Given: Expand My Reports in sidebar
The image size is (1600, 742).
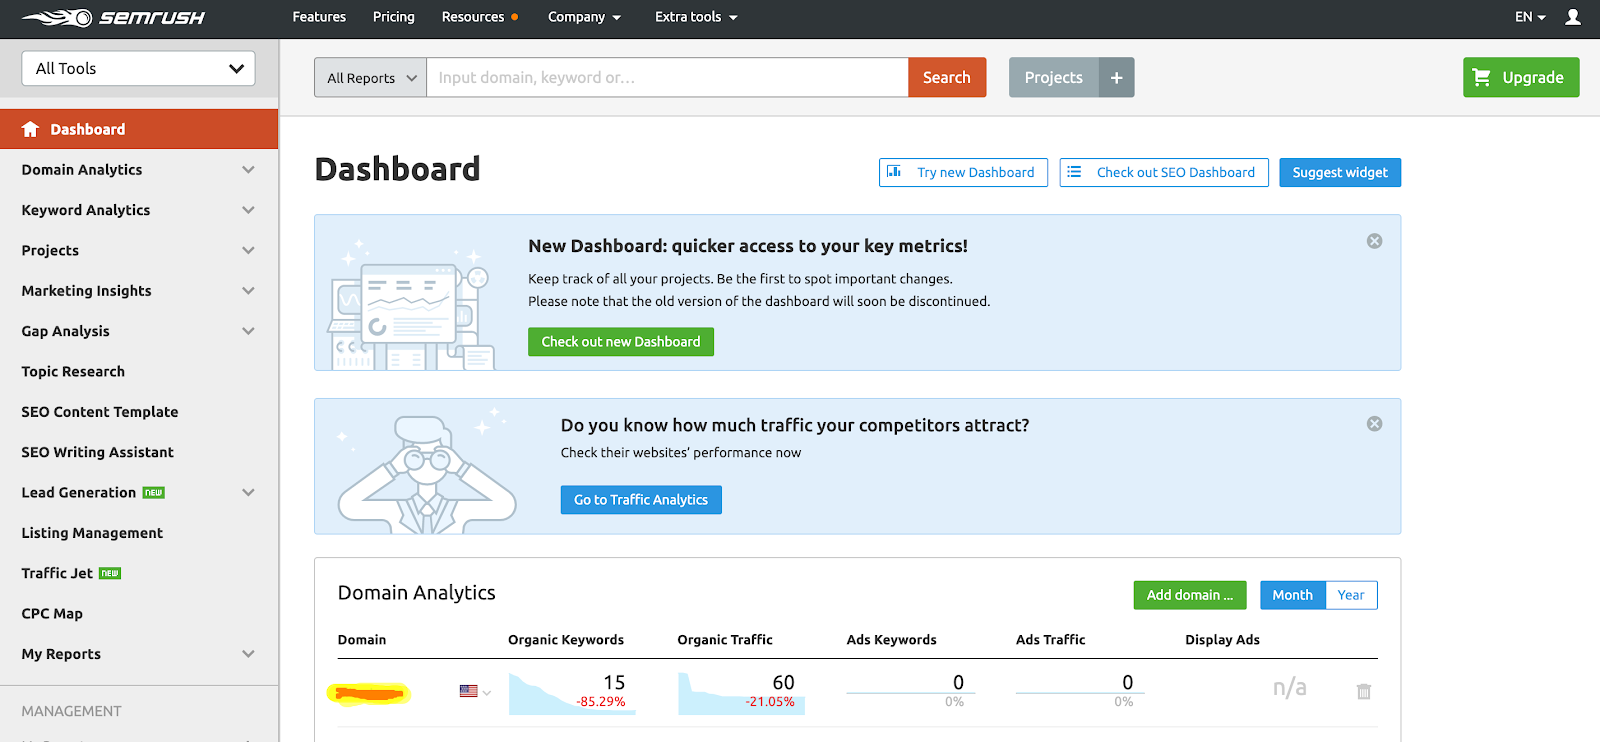Looking at the screenshot, I should coord(248,654).
